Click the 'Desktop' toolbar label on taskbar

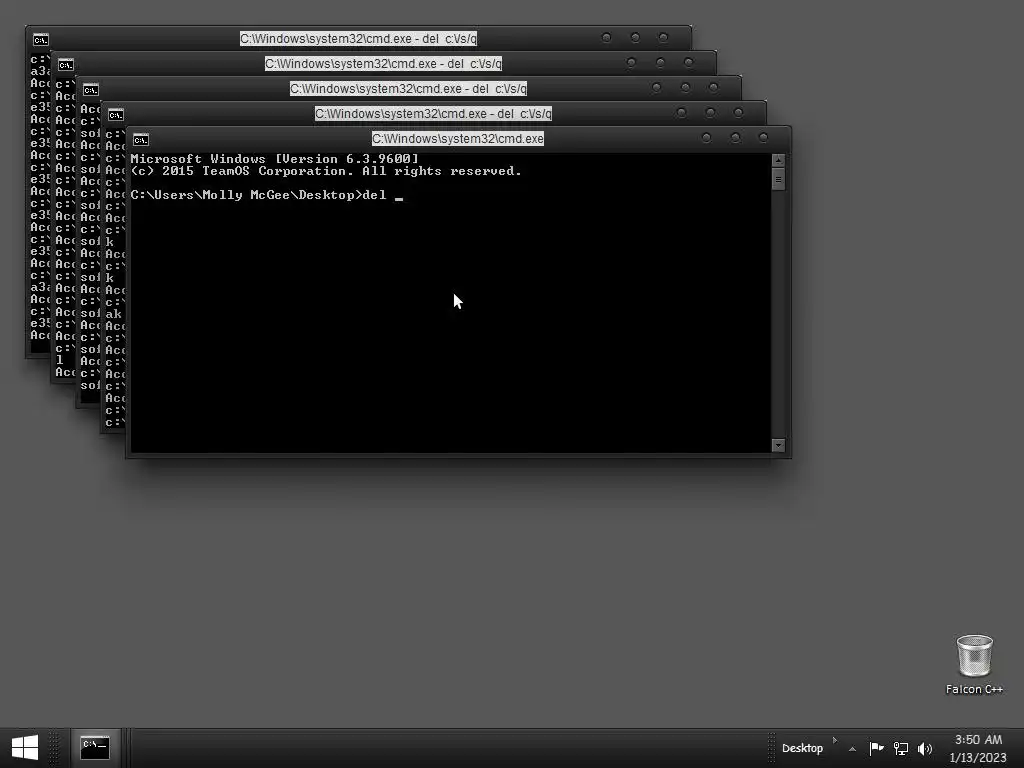802,748
